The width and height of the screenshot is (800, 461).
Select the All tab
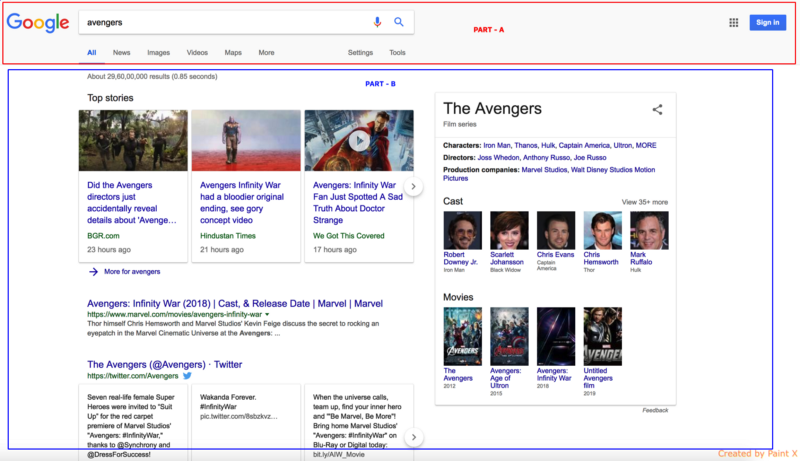point(92,53)
